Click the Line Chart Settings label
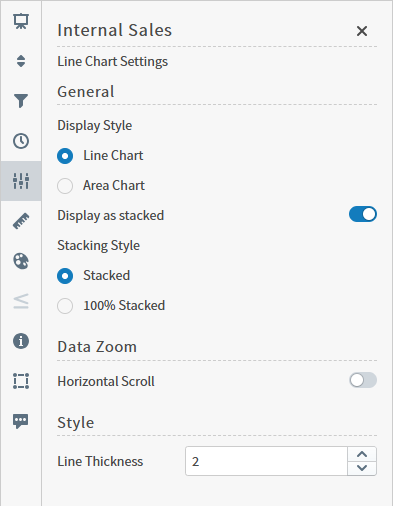Screen dimensions: 393x506 click(112, 62)
